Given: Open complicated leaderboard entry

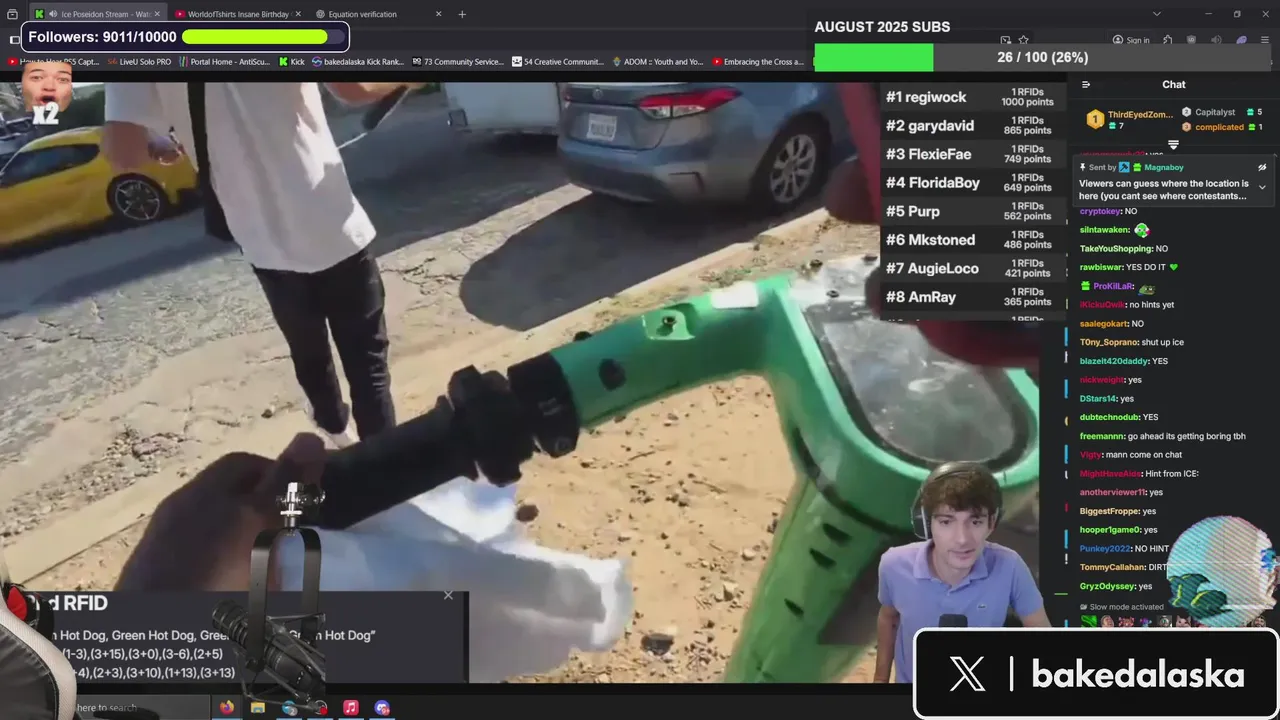Looking at the screenshot, I should click(1221, 127).
